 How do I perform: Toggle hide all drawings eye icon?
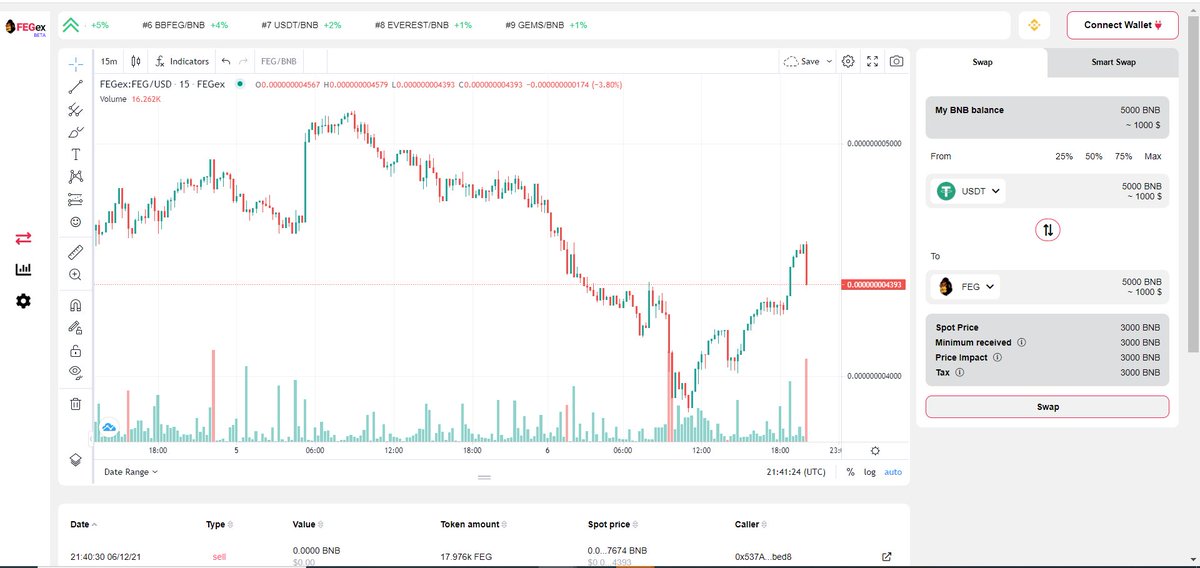(75, 372)
